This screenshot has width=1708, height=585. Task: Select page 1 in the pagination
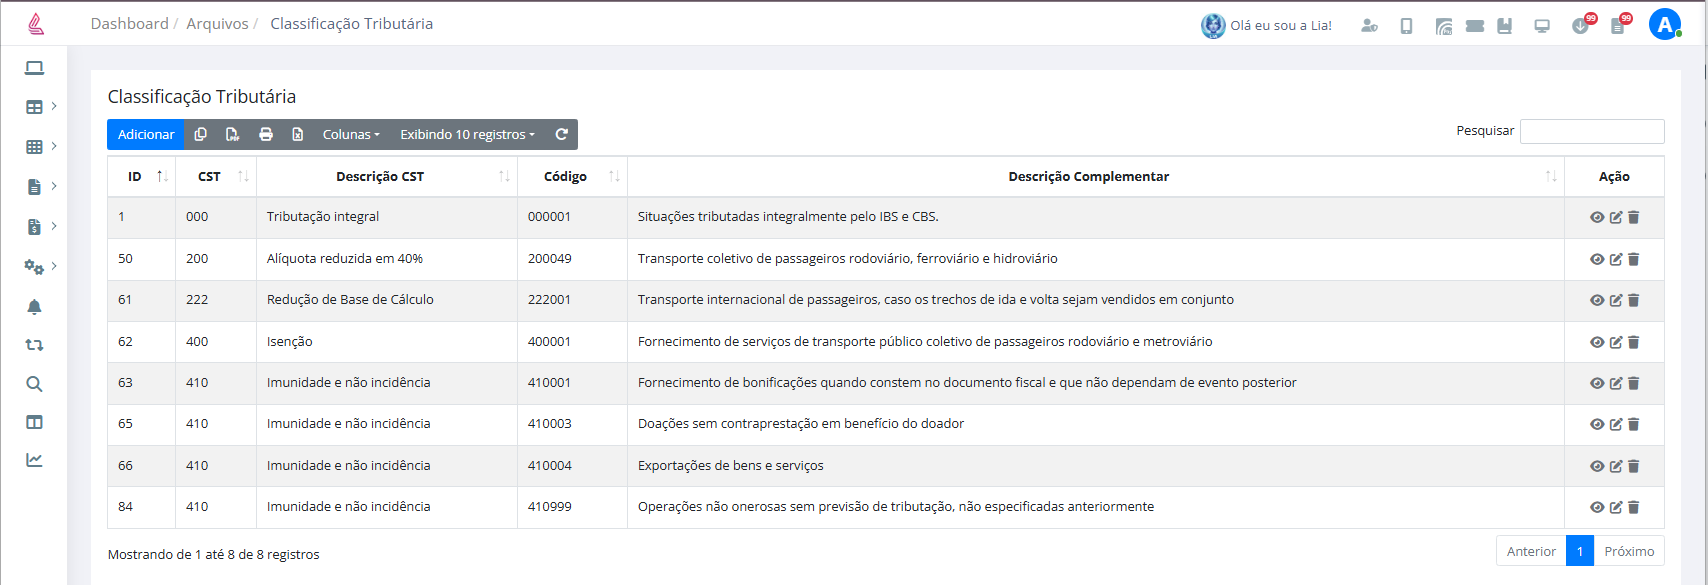[1580, 551]
